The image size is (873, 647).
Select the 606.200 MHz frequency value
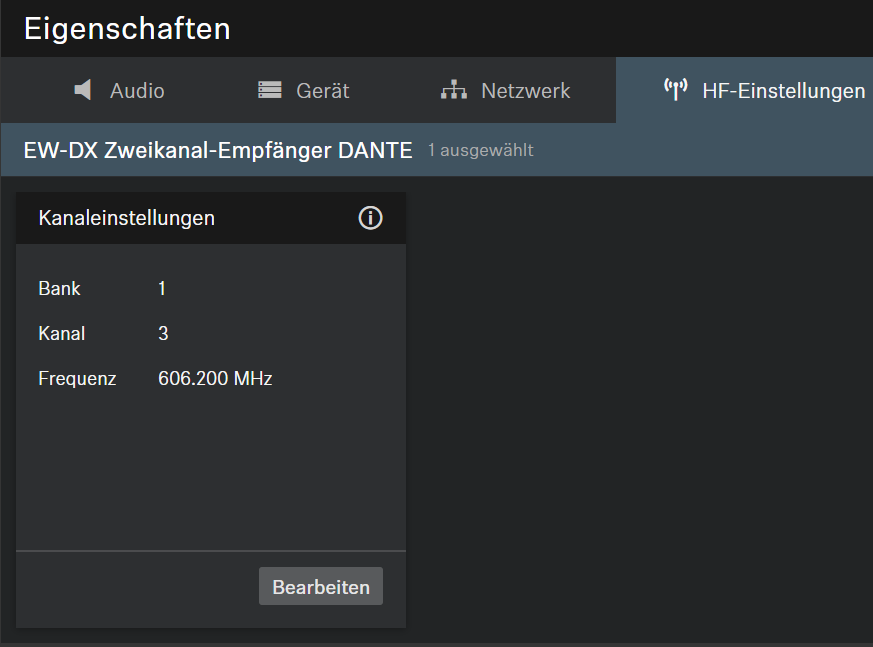215,379
